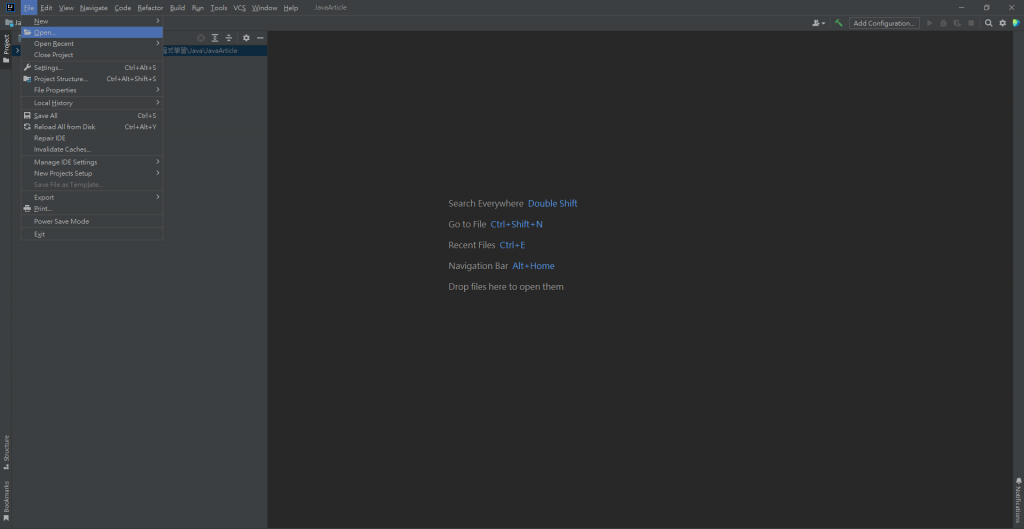Choose Repair IDE
Viewport: 1024px width, 529px height.
92,138
